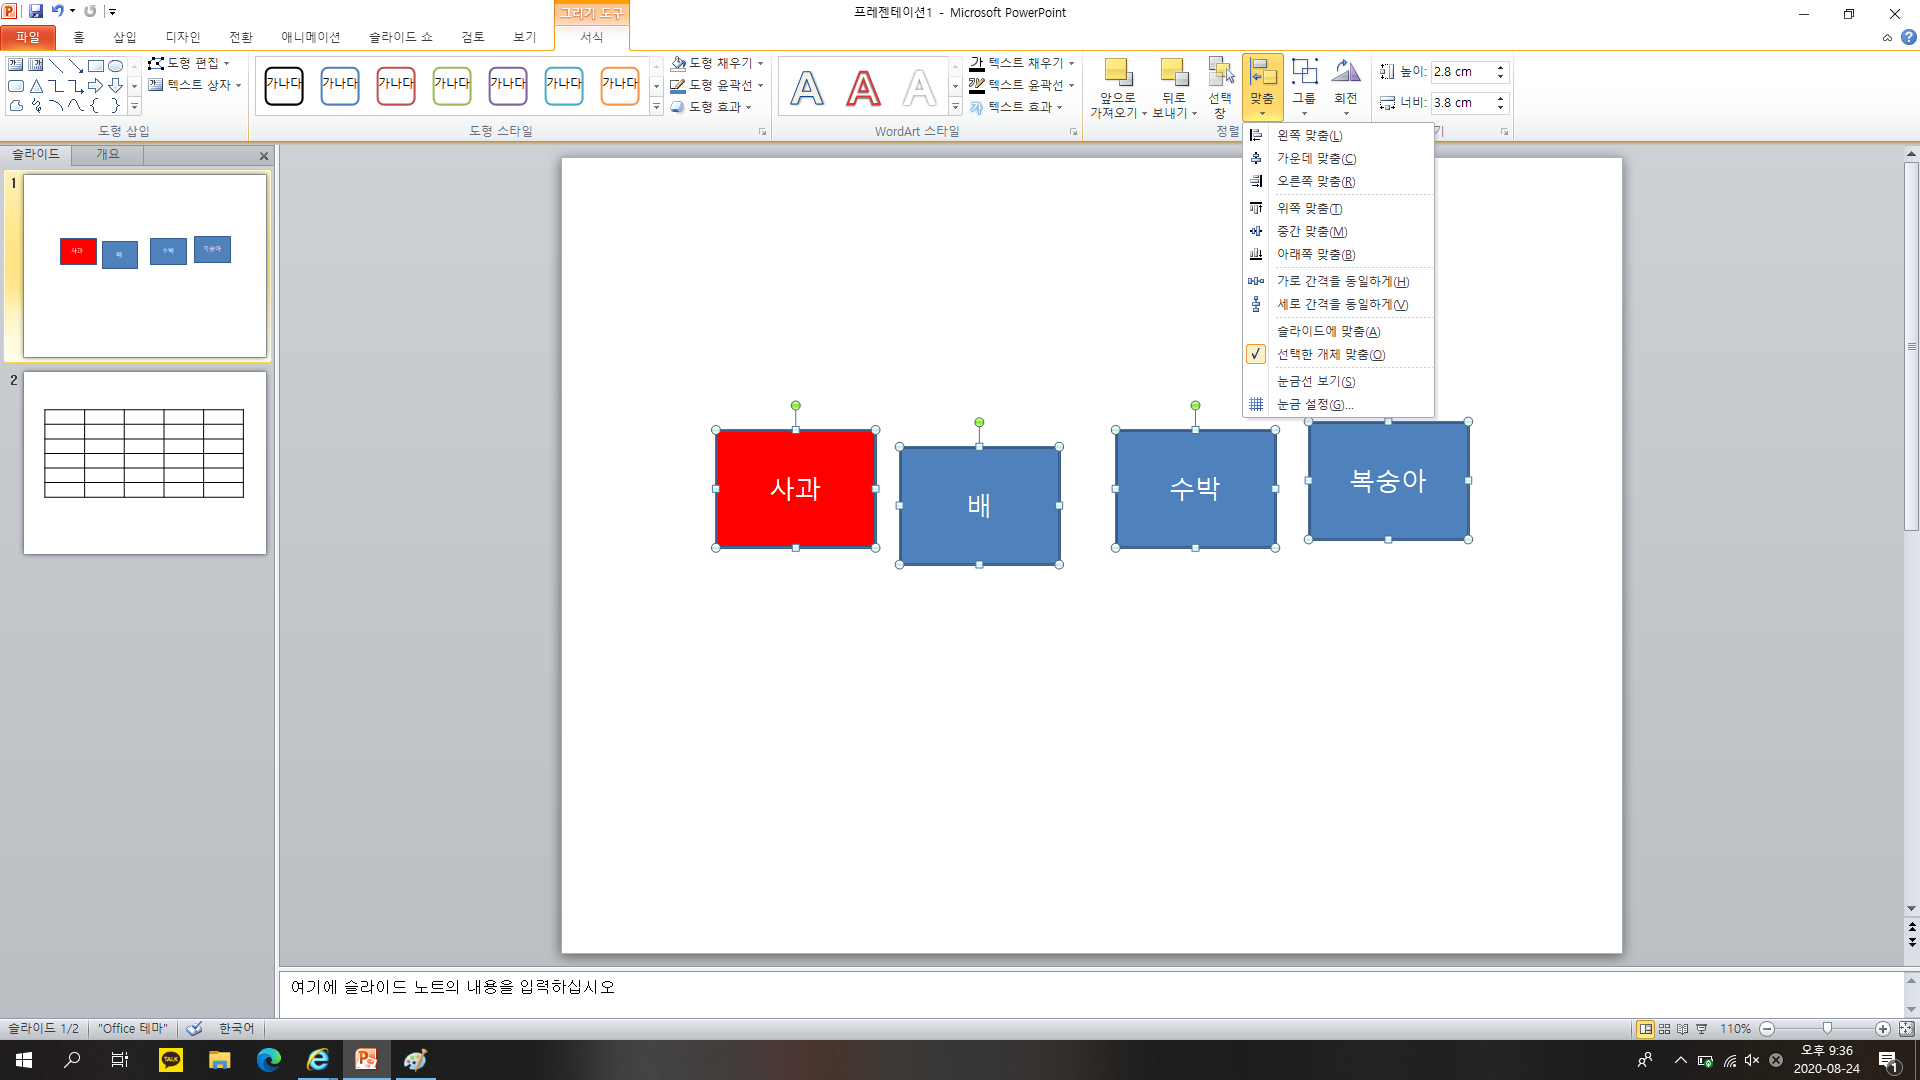
Task: Click the Rotate (회전) icon
Action: click(x=1346, y=73)
